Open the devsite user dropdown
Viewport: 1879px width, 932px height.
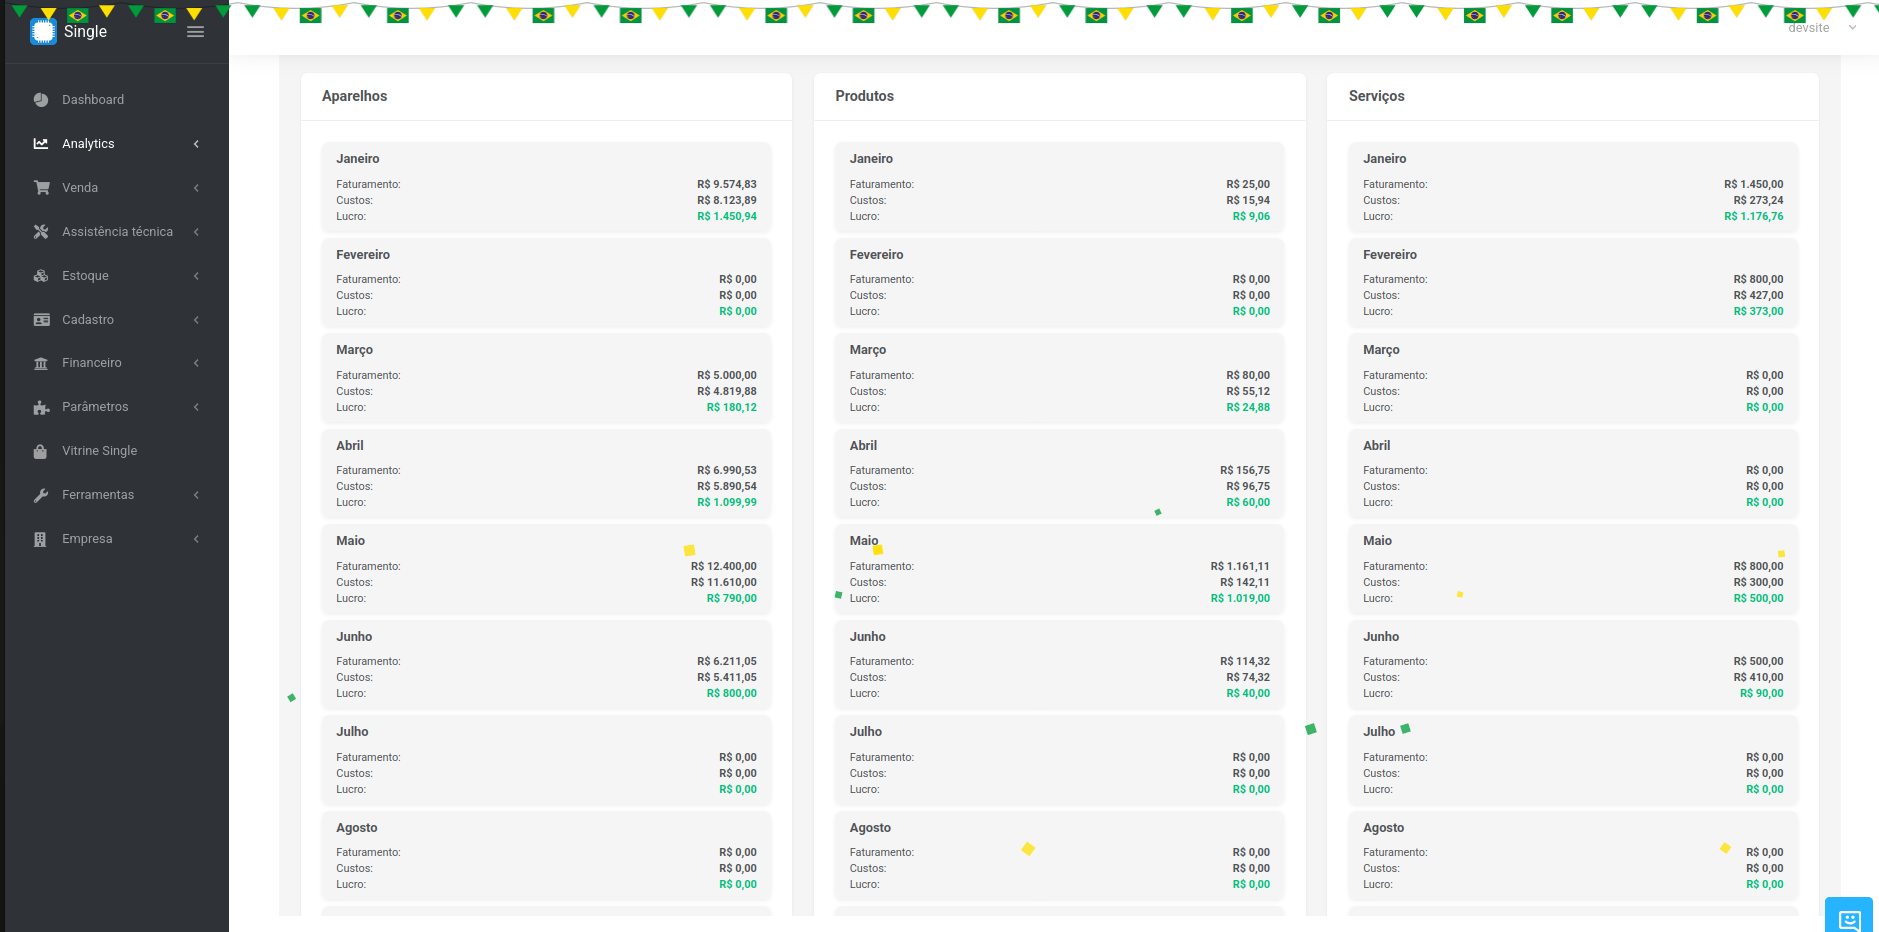coord(1822,28)
